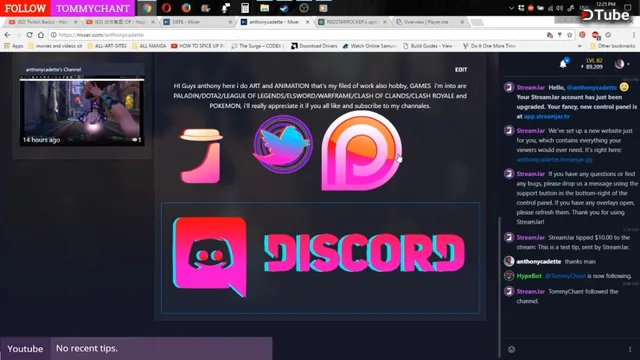Switch to the SIEFE - Mixer tab
Viewport: 640px width, 360px height.
[x=197, y=22]
